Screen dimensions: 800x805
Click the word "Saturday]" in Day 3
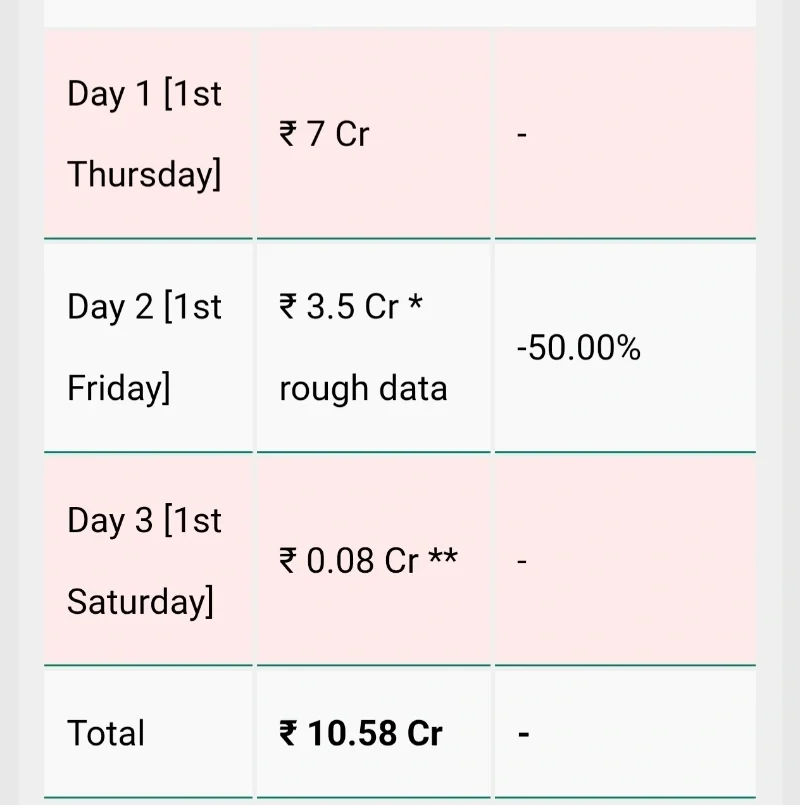140,602
